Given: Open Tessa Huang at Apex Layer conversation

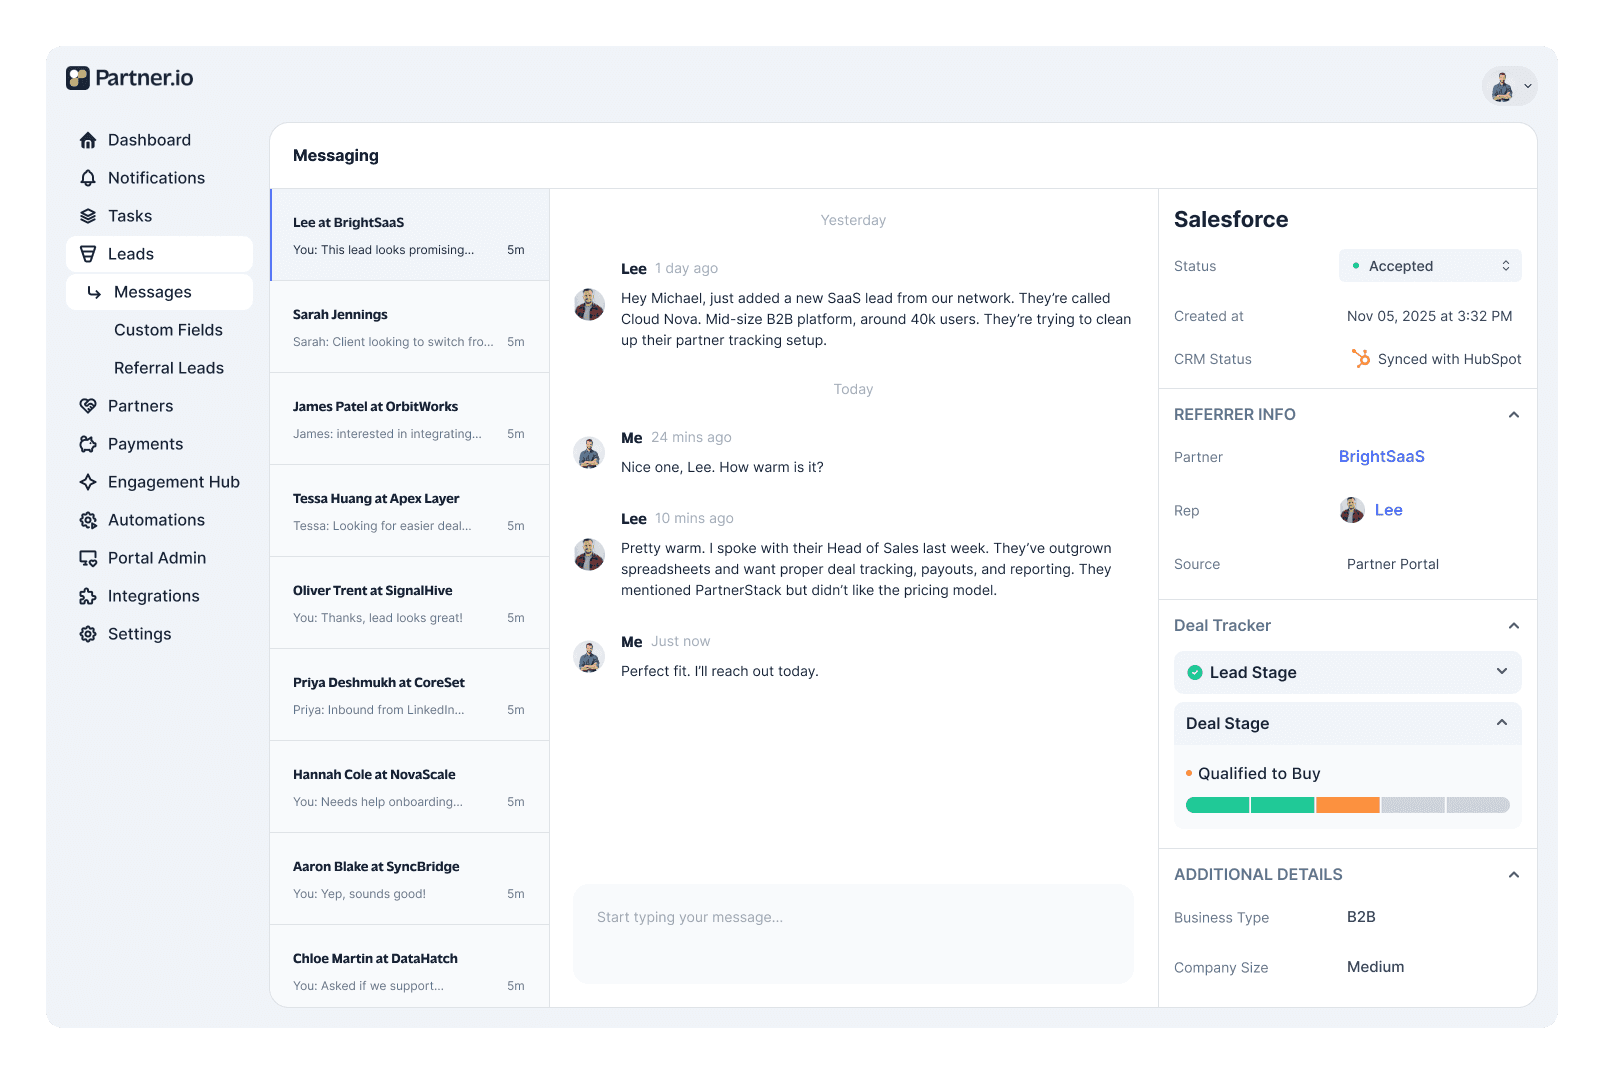Looking at the screenshot, I should click(x=410, y=511).
